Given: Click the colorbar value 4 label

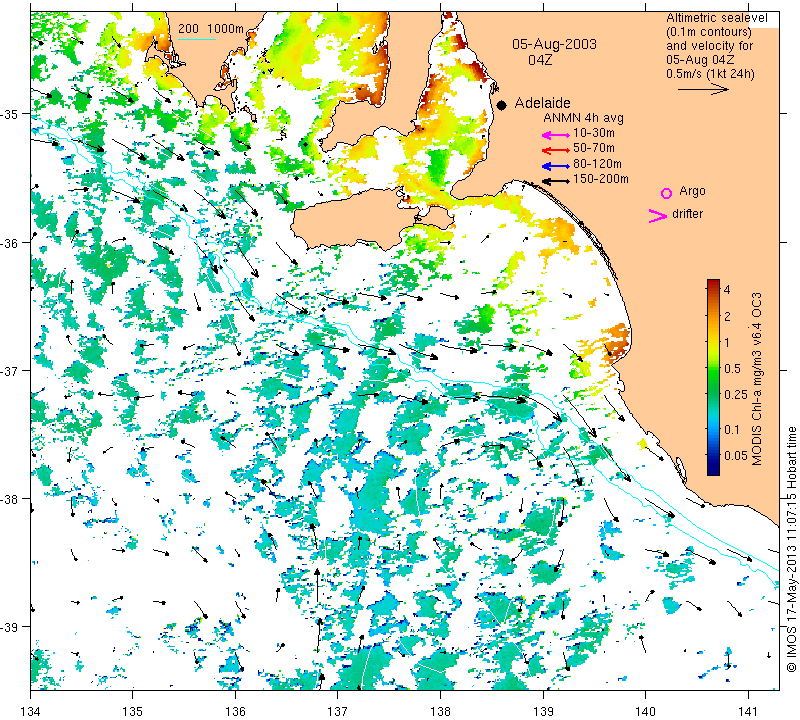Looking at the screenshot, I should tap(727, 289).
